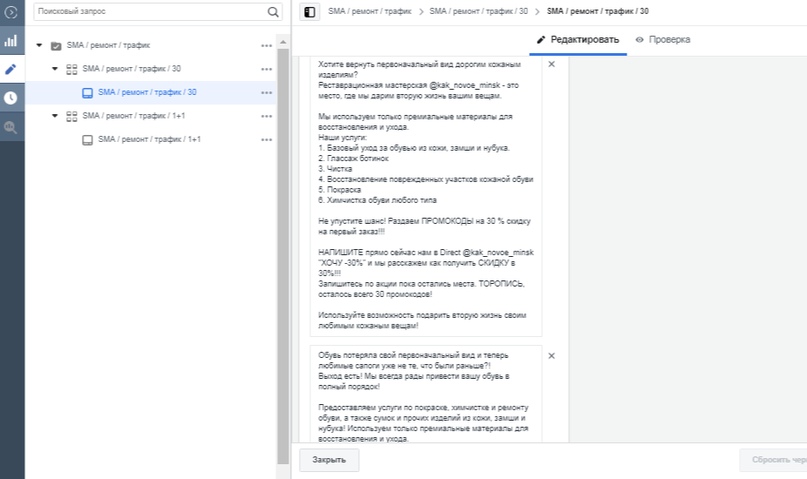Click in second ad text box Обувь потеряла
This screenshot has width=807, height=479.
tap(426, 394)
